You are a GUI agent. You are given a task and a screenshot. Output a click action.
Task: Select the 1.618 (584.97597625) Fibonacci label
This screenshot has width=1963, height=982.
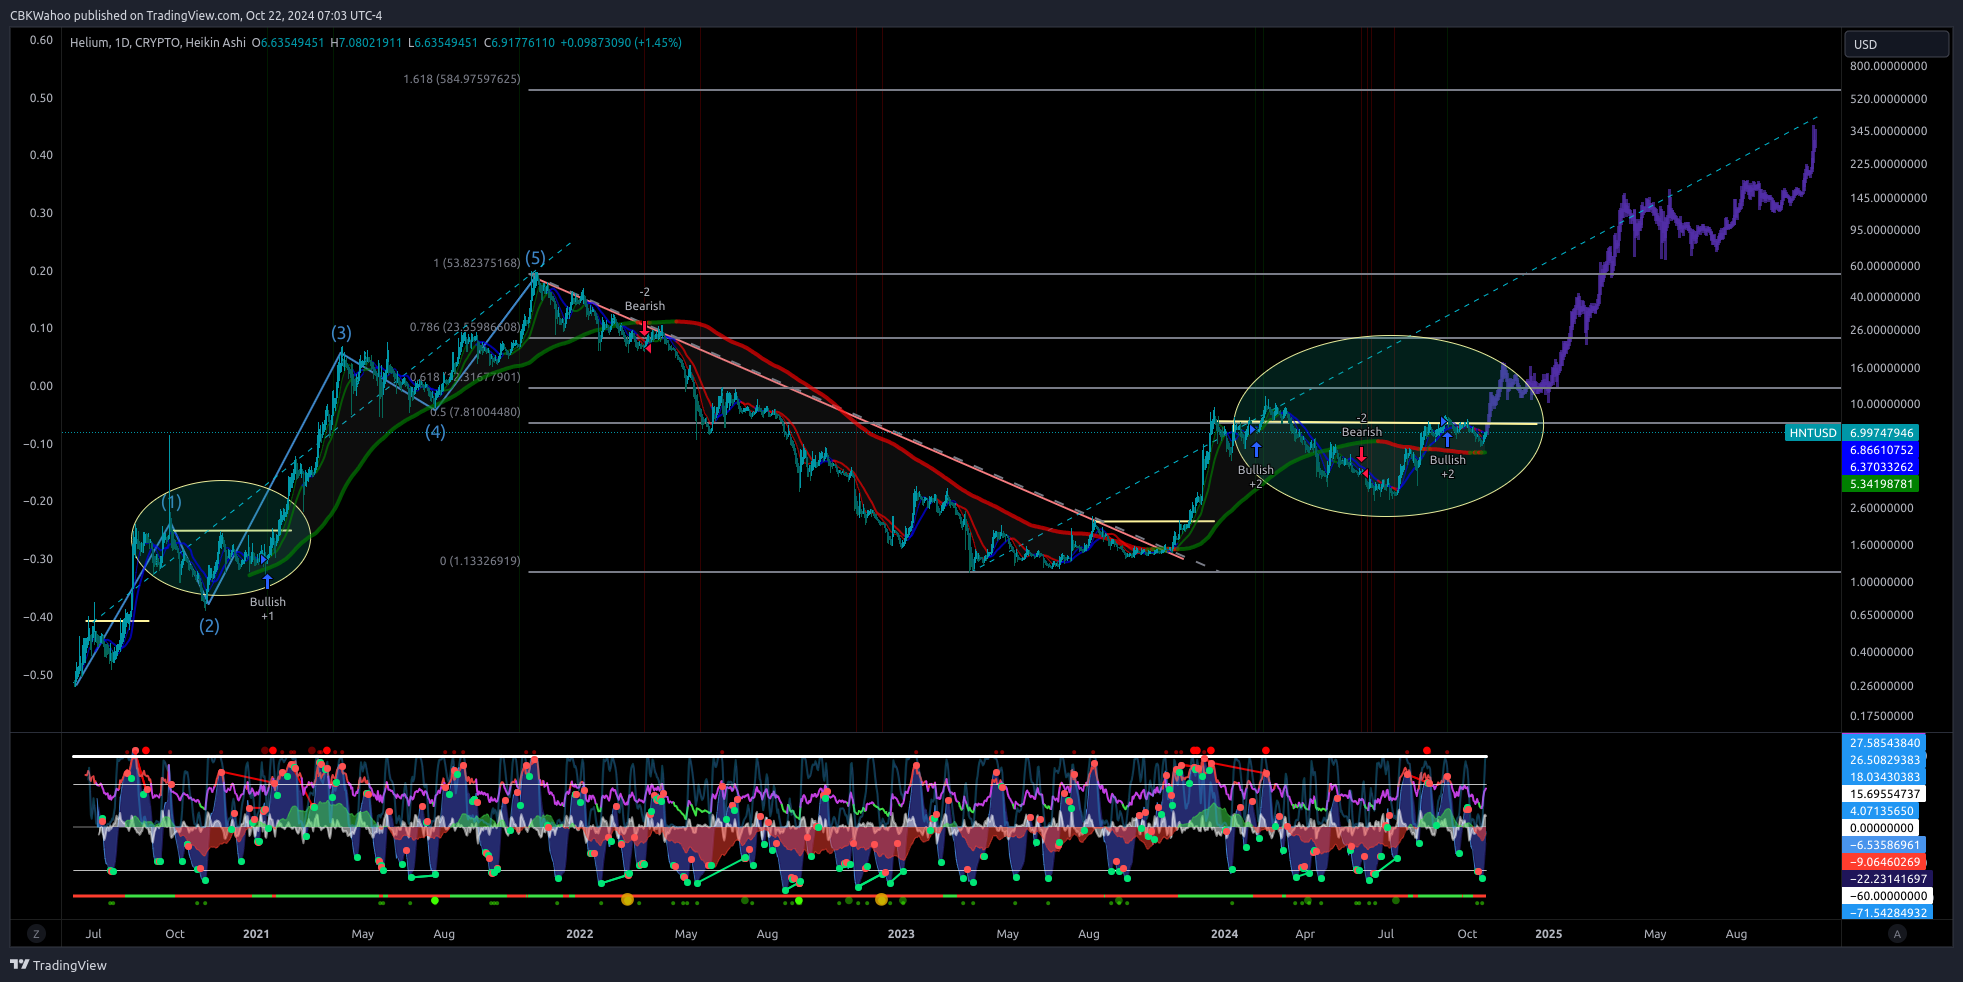[x=462, y=79]
